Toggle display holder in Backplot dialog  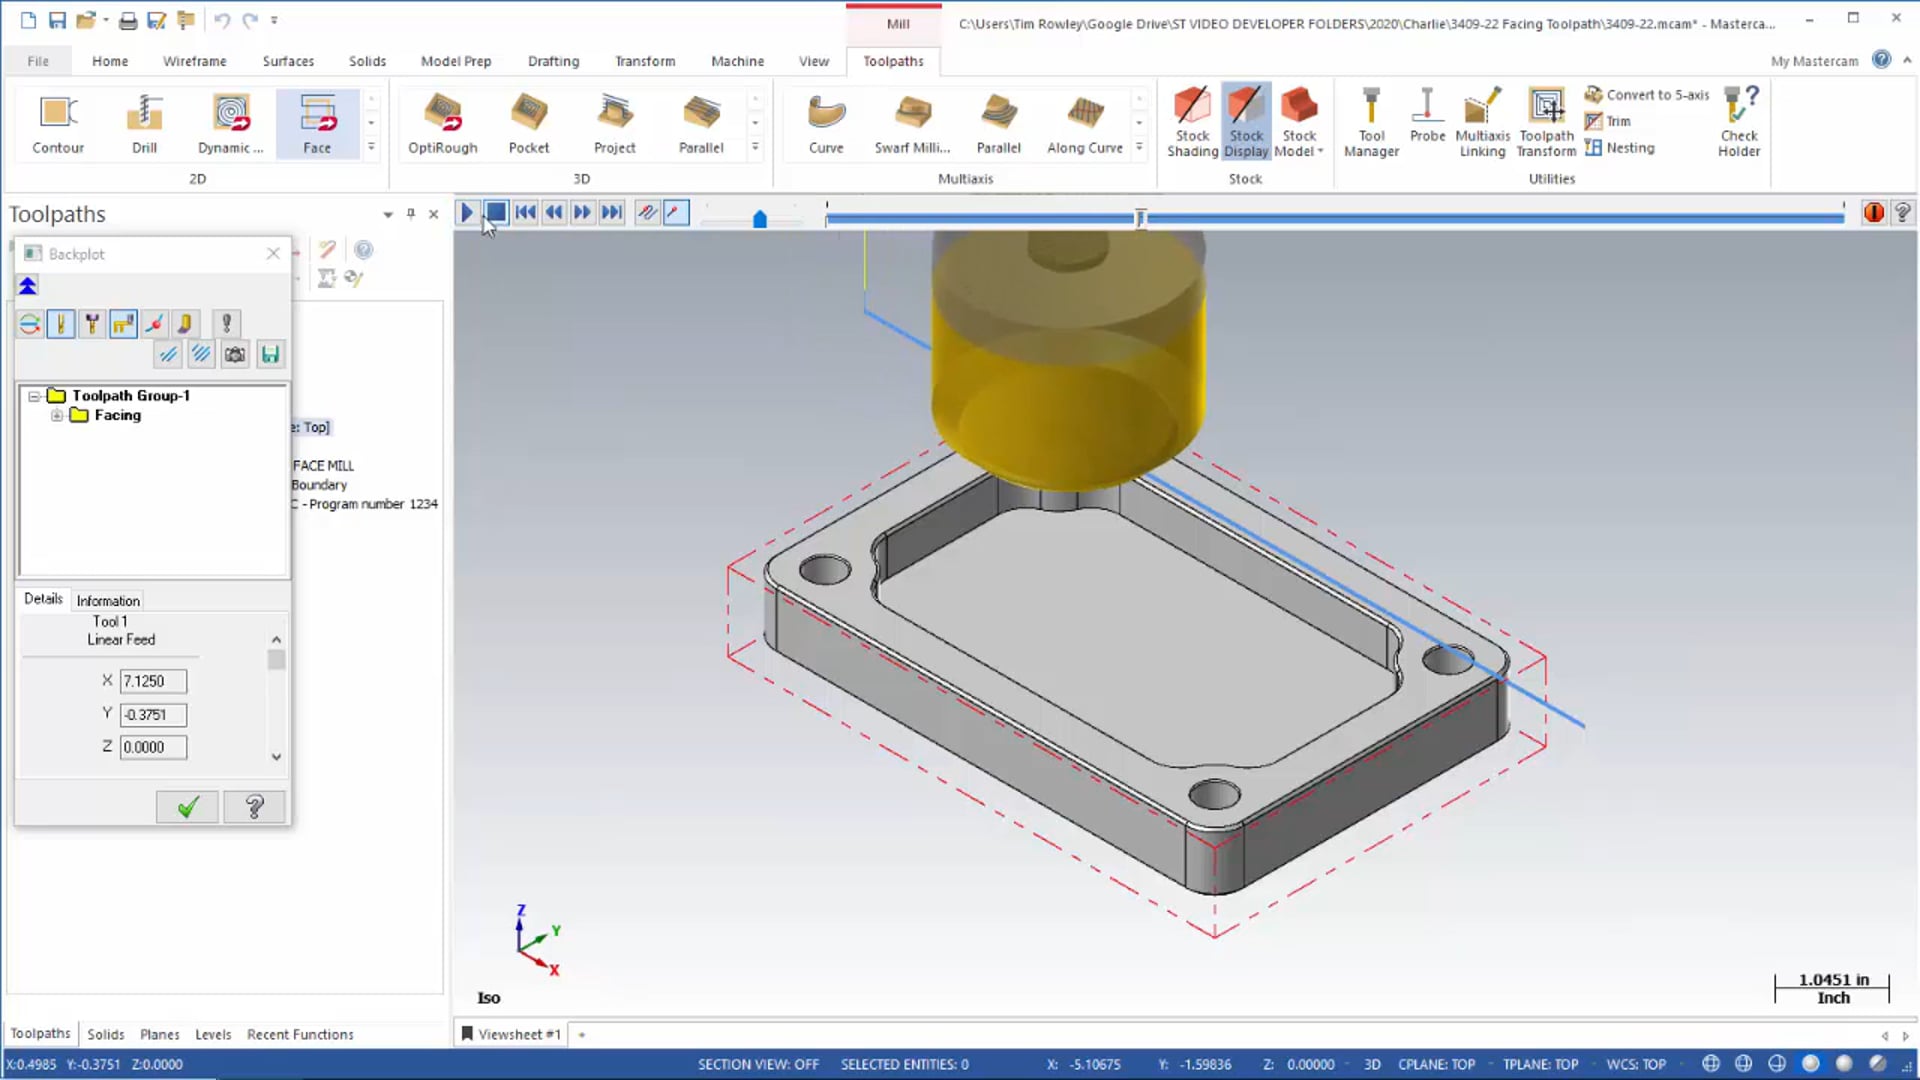click(x=92, y=324)
